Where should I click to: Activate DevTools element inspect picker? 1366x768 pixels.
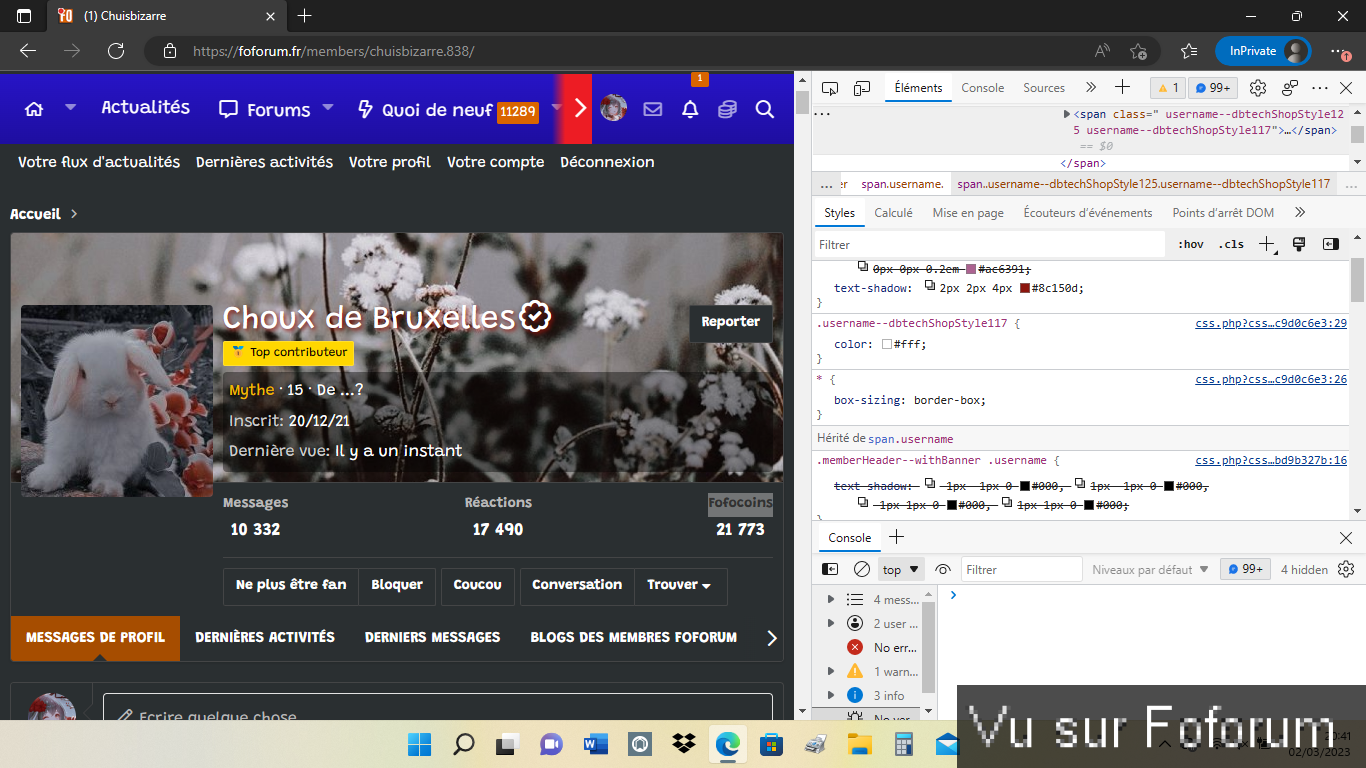click(x=831, y=88)
